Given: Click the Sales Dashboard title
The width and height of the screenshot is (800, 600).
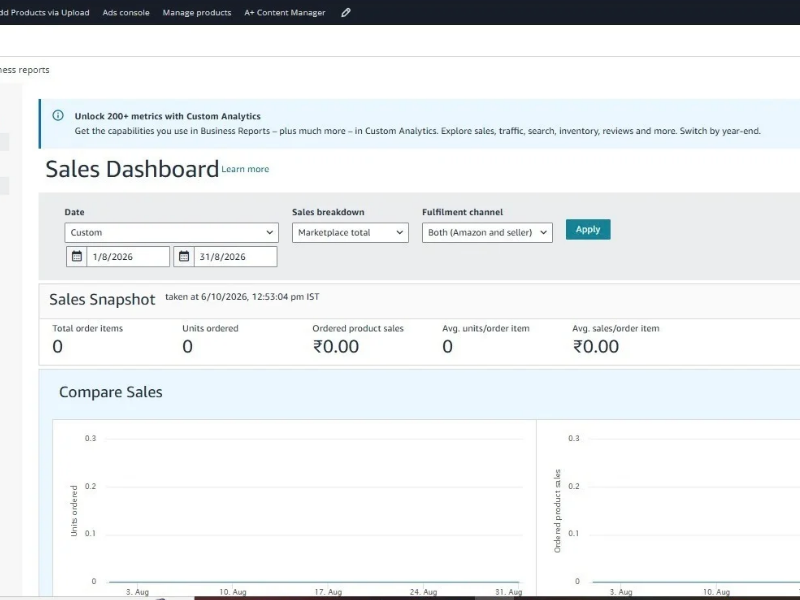Looking at the screenshot, I should tap(132, 169).
